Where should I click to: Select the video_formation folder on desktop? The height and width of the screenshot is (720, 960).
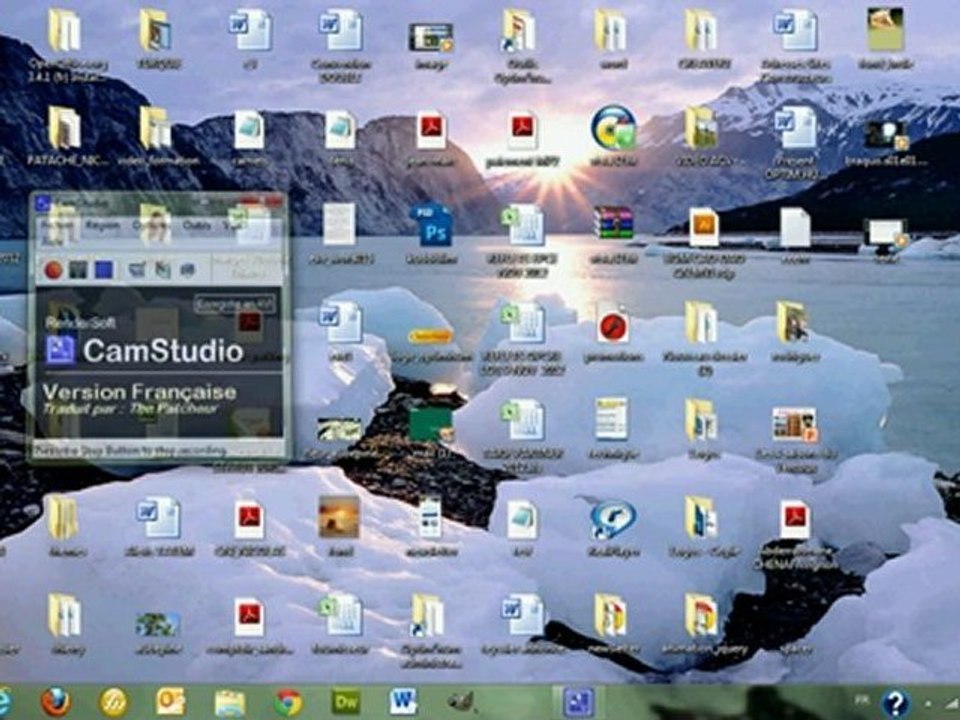click(157, 137)
